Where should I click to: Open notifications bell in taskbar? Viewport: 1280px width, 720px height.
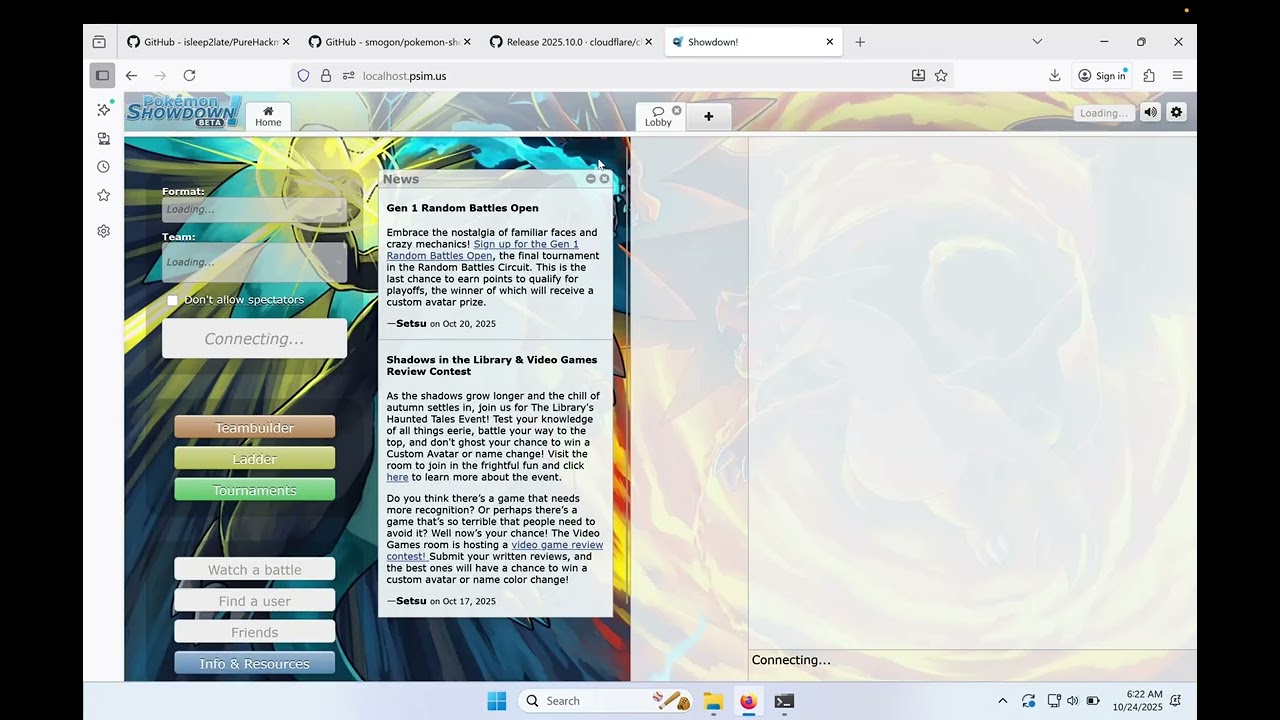click(1176, 701)
